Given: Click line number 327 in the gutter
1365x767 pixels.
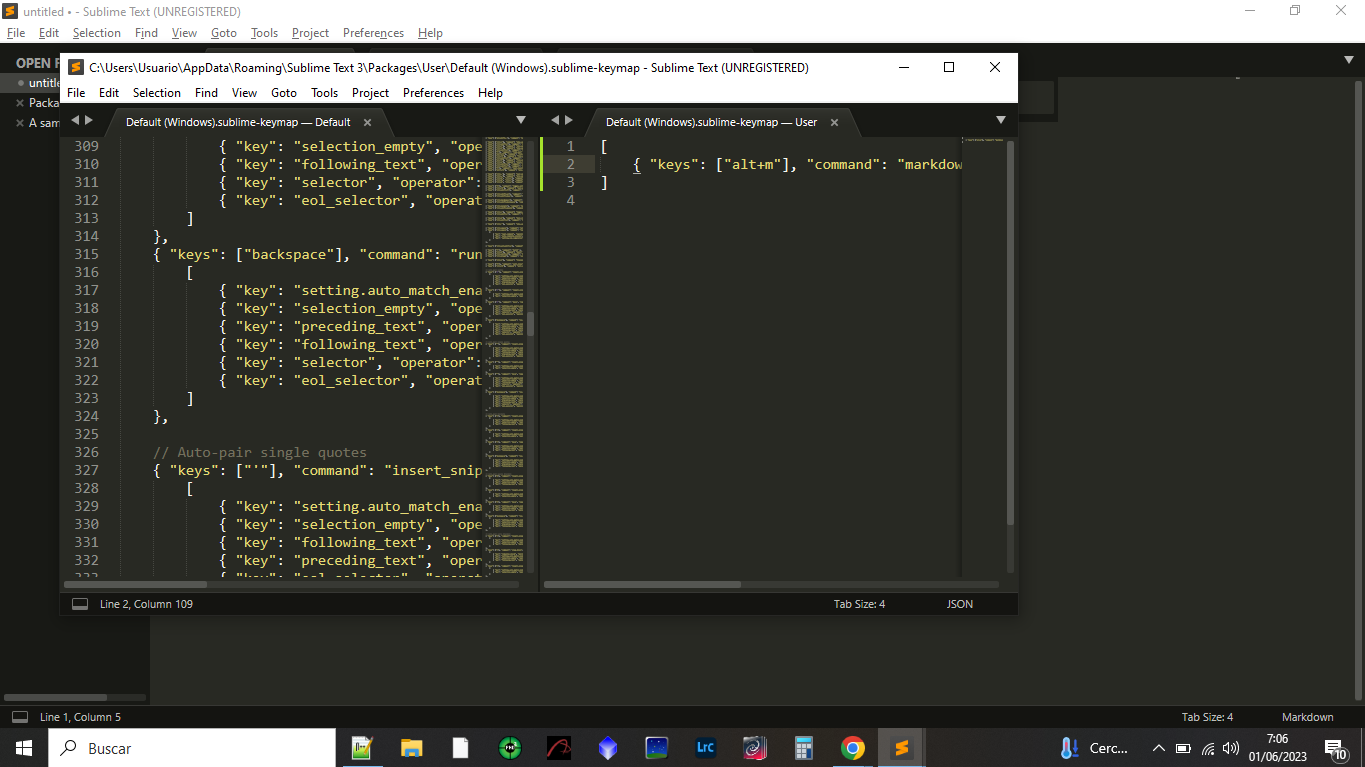Looking at the screenshot, I should [x=87, y=470].
